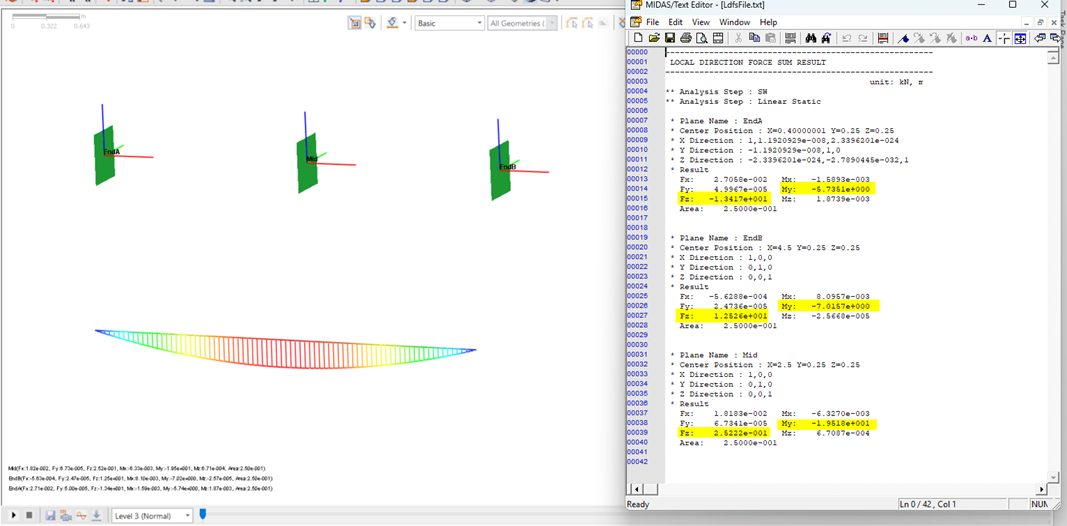Open the Level 3 (Normal) dropdown
The height and width of the screenshot is (526, 1067).
point(152,516)
